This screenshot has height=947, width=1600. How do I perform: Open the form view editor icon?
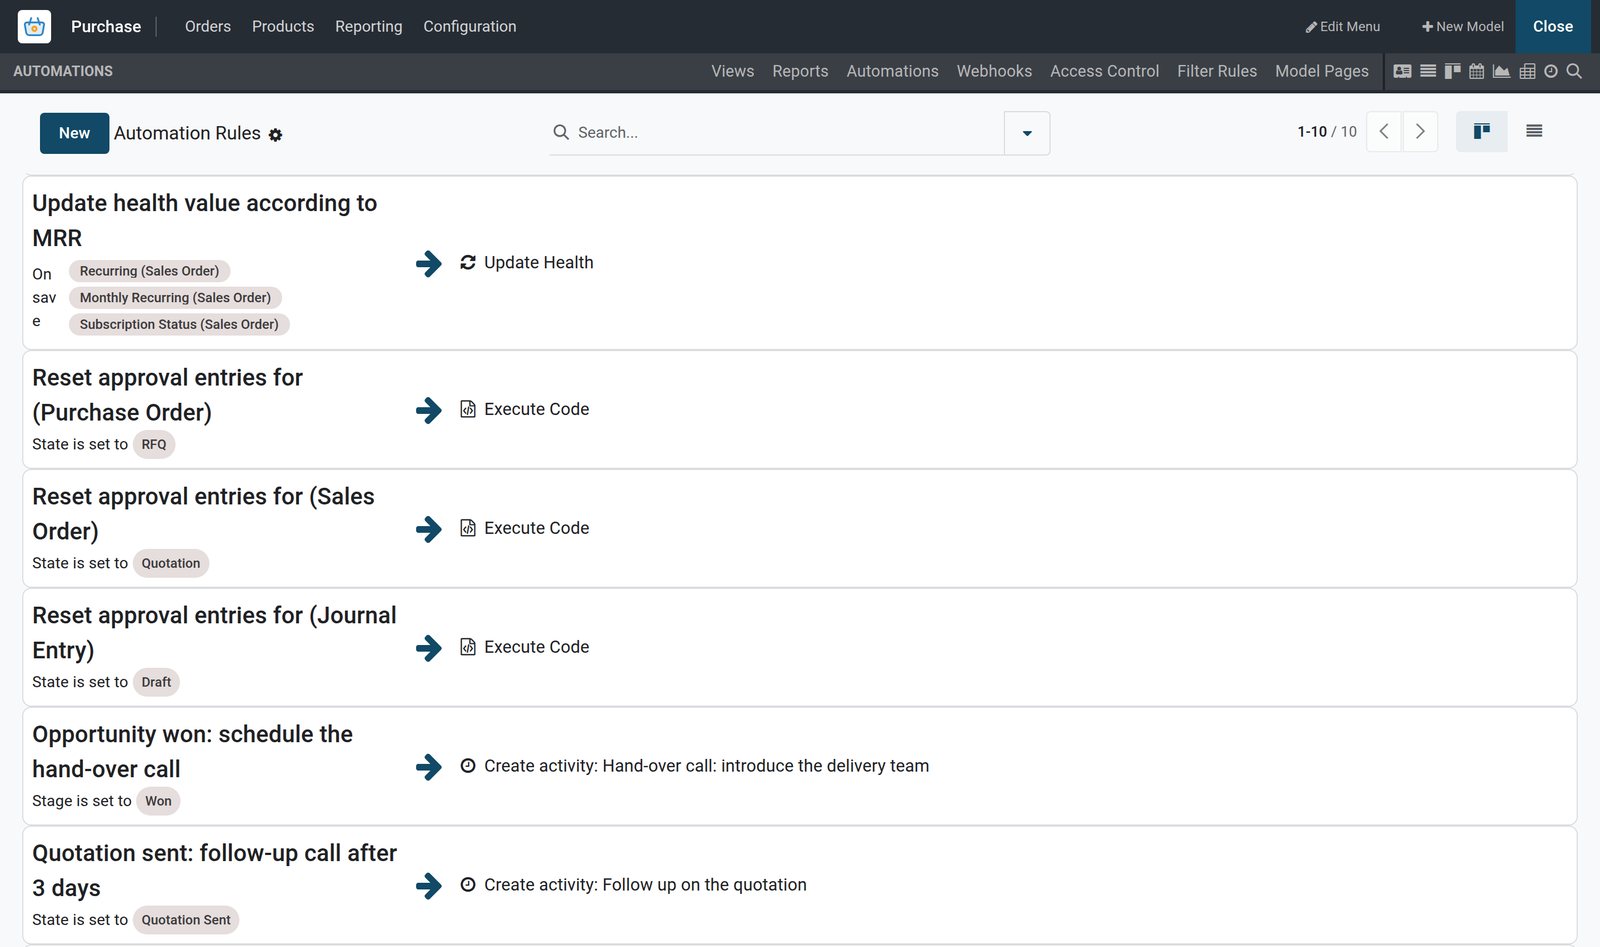1402,71
